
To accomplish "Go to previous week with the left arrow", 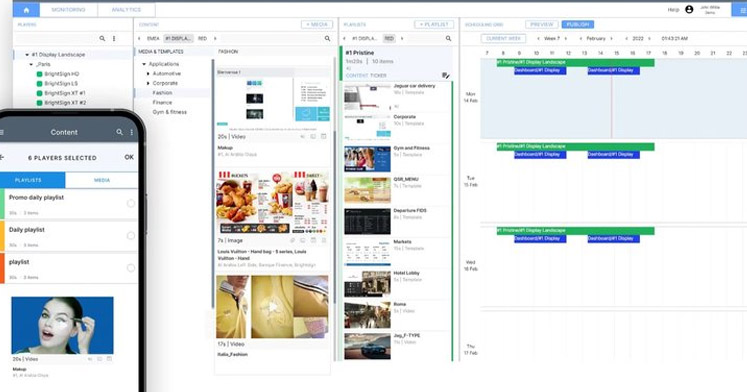I will [538, 39].
